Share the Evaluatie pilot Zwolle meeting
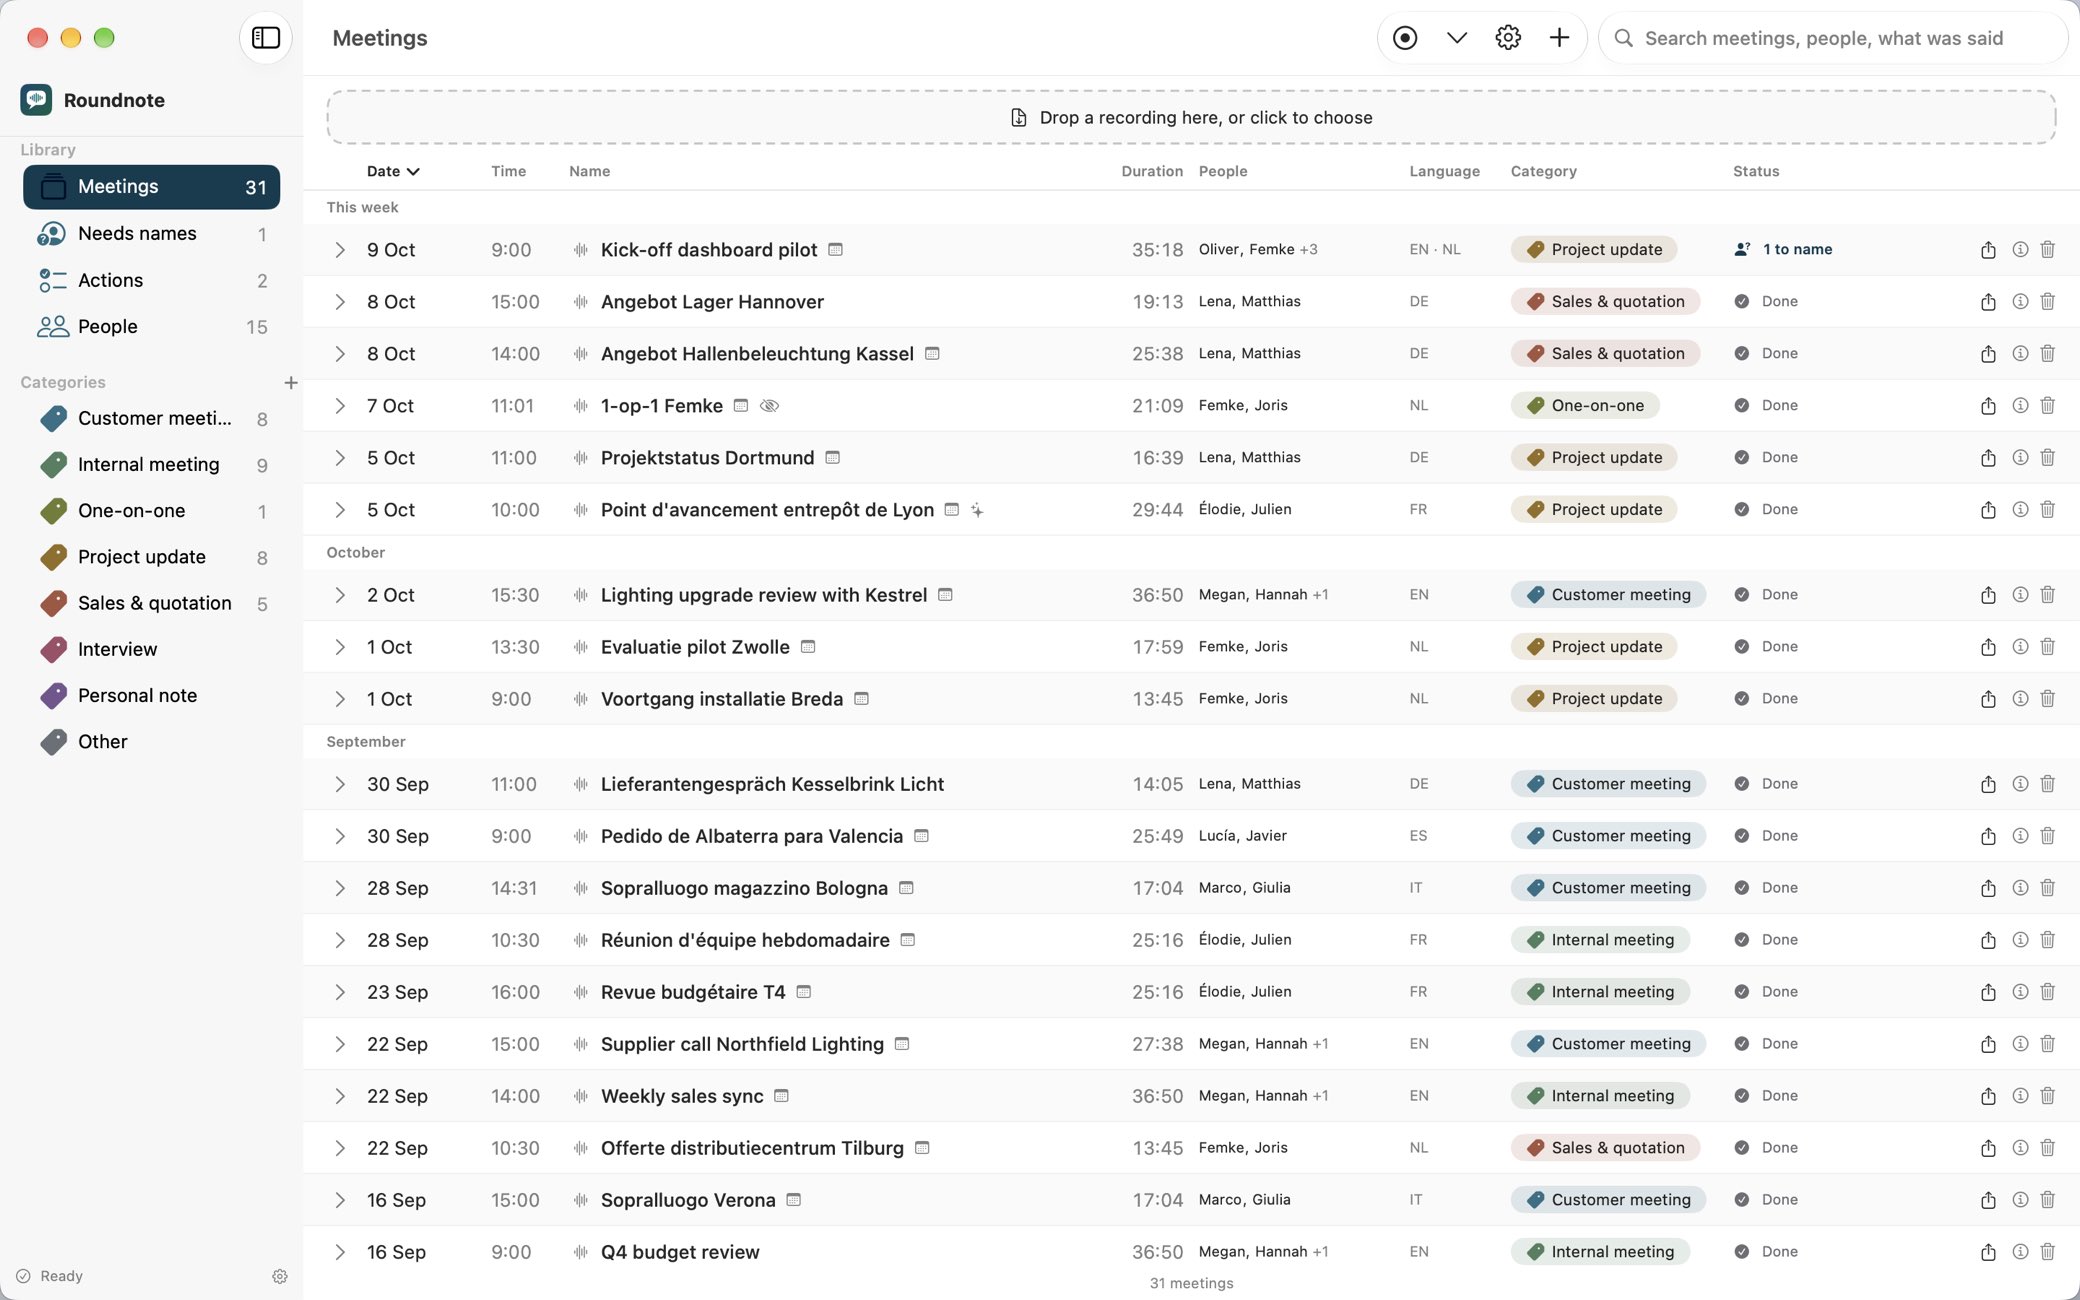The width and height of the screenshot is (2080, 1300). (x=1988, y=647)
